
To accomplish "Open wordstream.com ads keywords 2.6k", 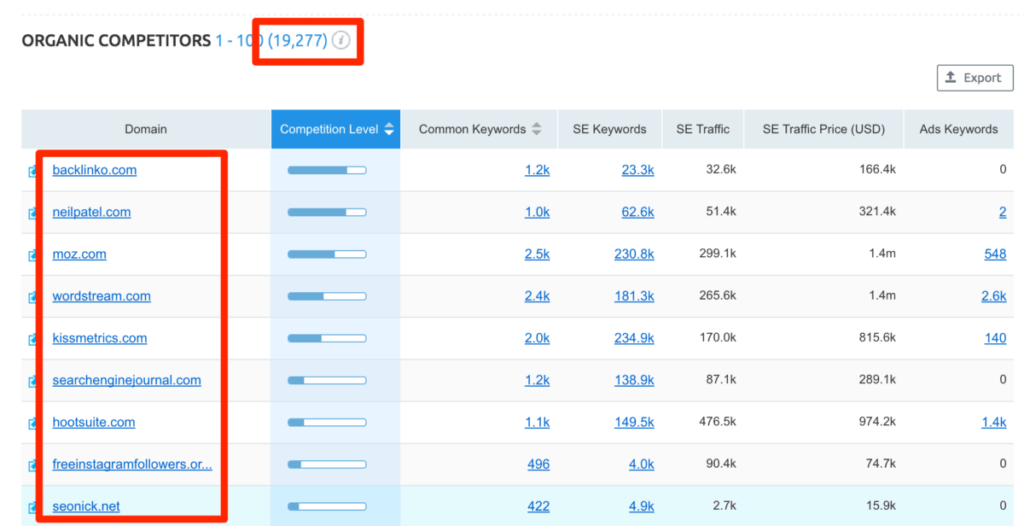I will pyautogui.click(x=994, y=296).
